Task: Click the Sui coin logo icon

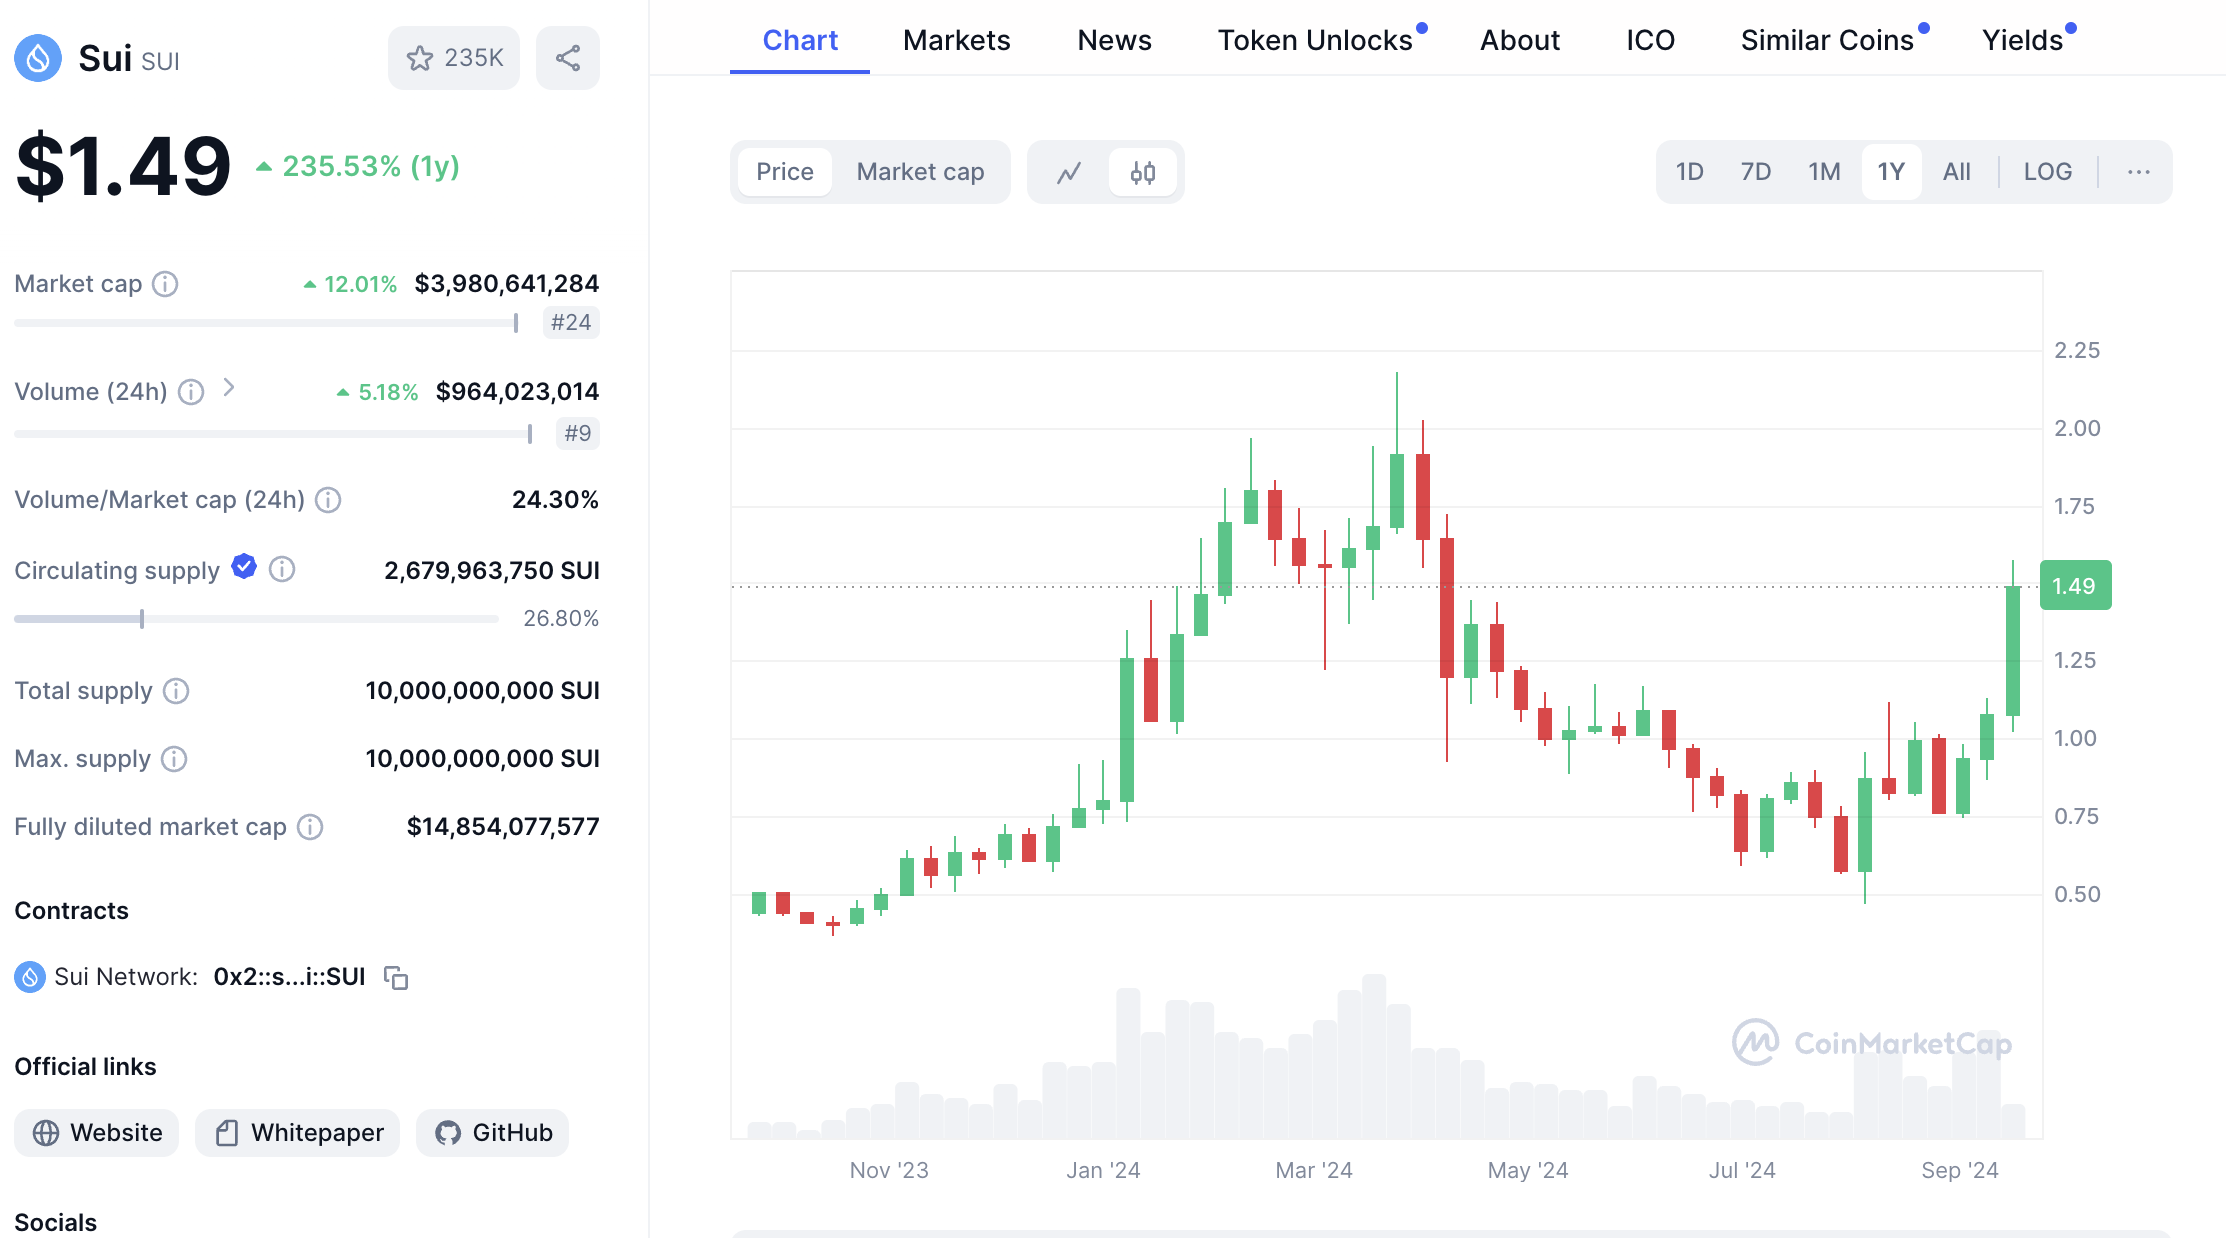Action: tap(38, 58)
